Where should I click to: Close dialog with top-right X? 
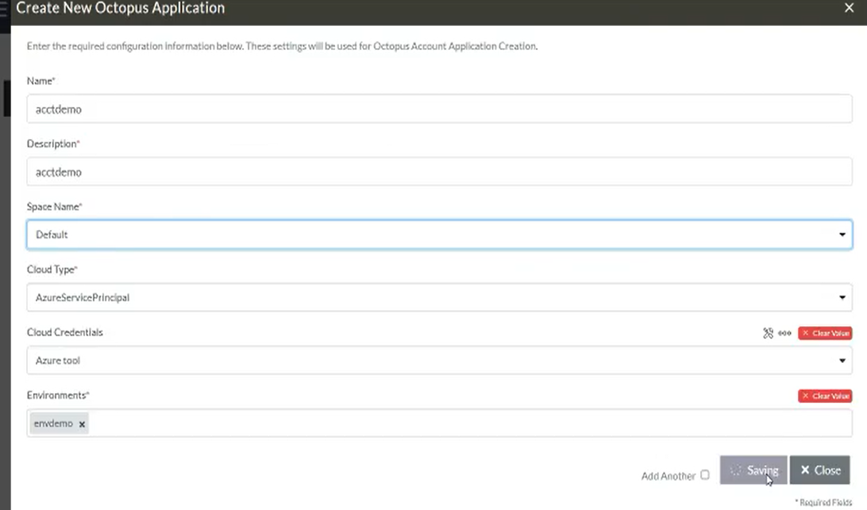point(849,8)
